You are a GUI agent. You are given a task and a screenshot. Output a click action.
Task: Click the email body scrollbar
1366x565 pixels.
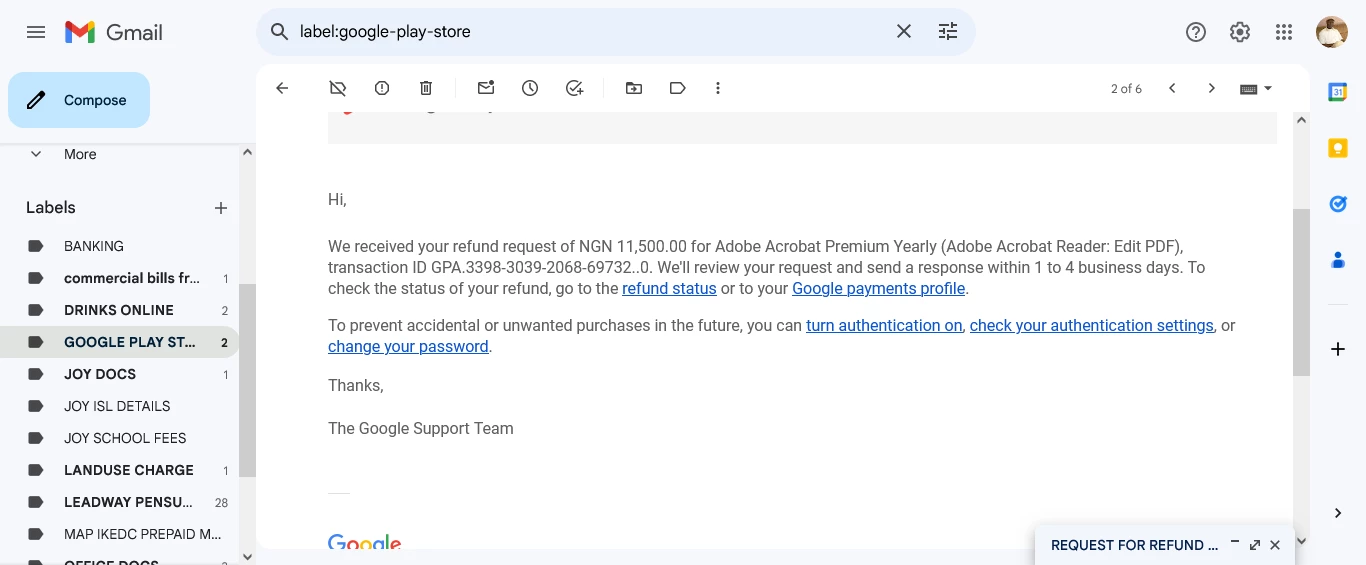point(1301,292)
